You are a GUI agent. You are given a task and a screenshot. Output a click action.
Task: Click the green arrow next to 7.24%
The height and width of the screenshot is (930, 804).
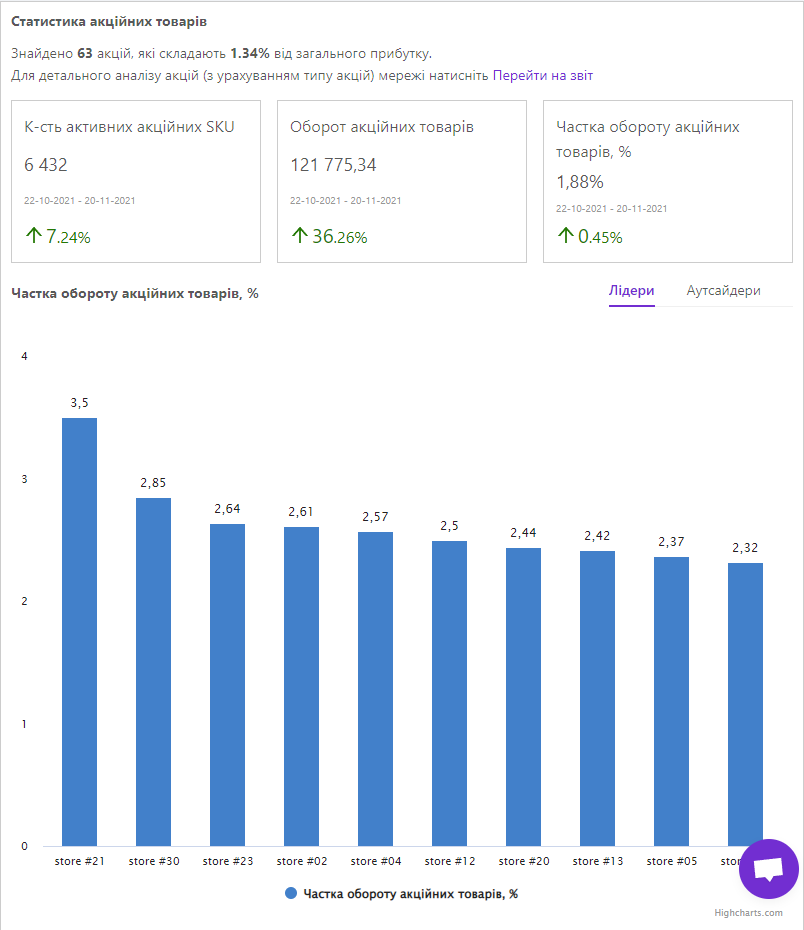(x=34, y=236)
